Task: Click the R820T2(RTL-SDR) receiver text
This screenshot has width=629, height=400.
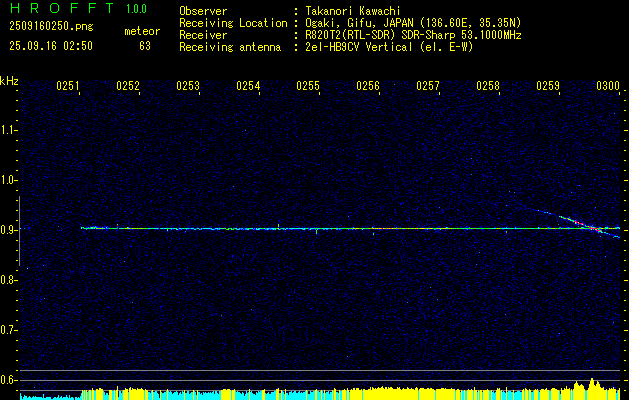Action: pyautogui.click(x=413, y=35)
